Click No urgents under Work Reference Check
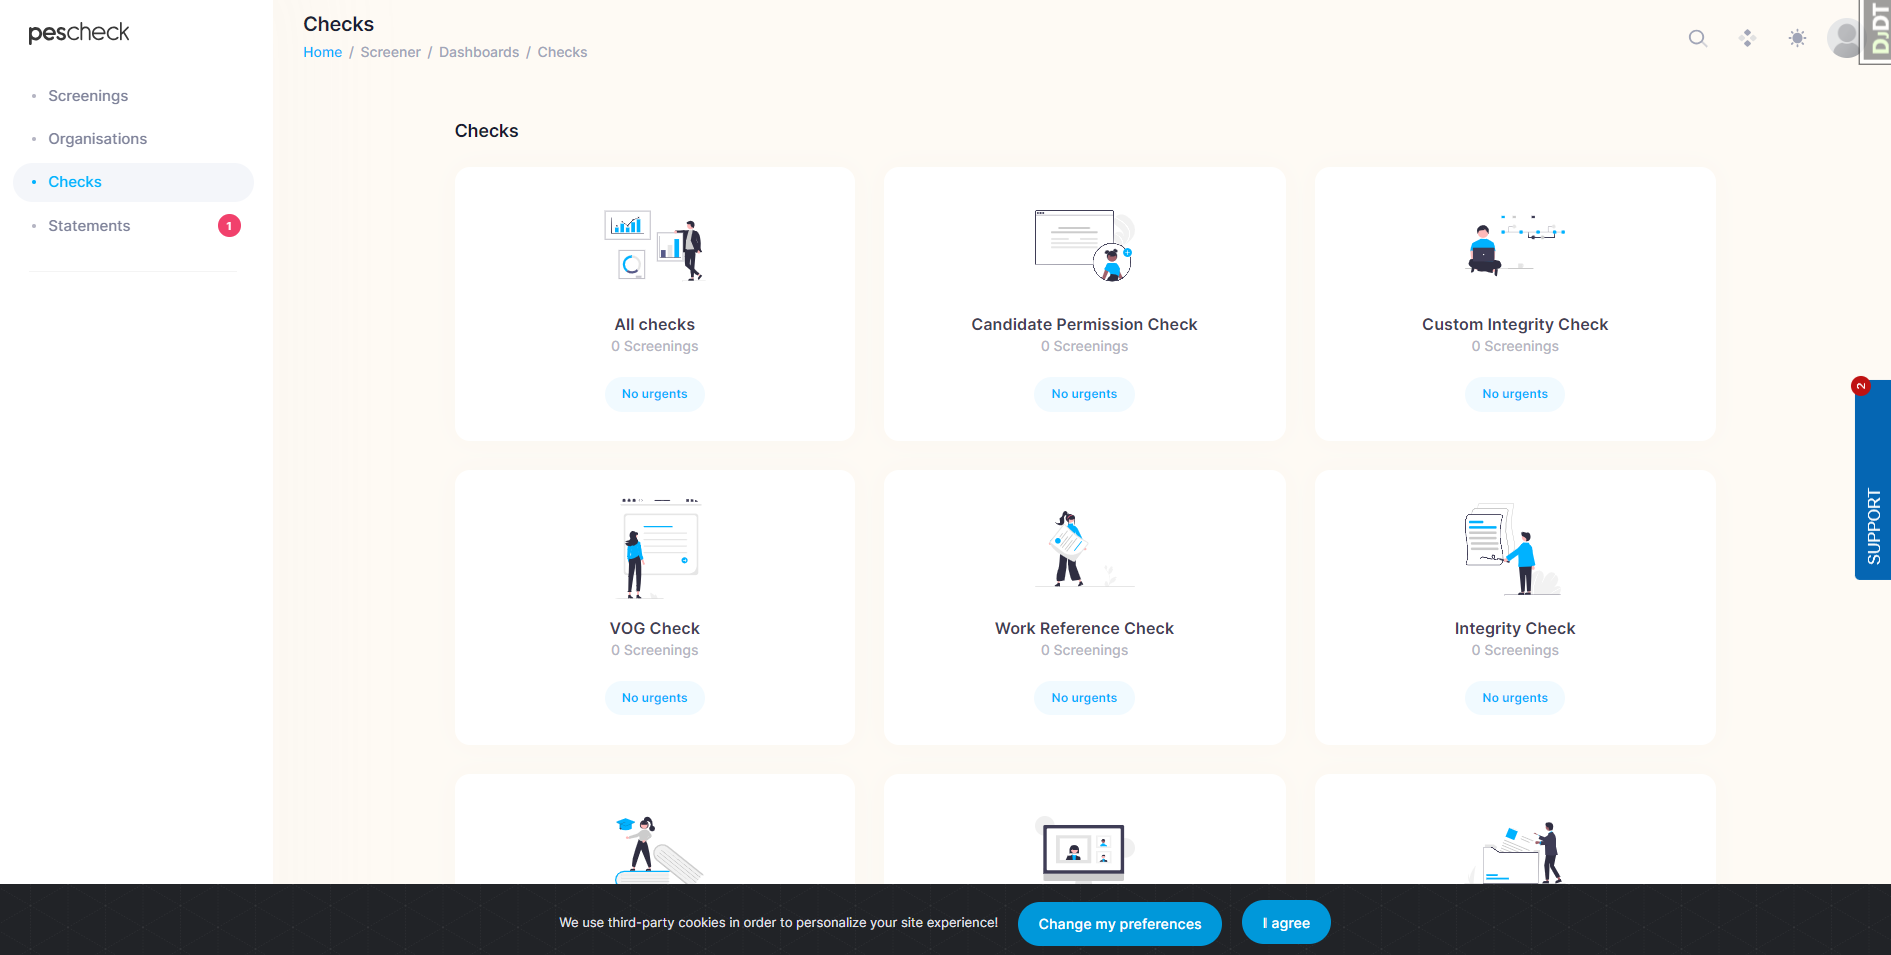1891x955 pixels. click(1084, 698)
